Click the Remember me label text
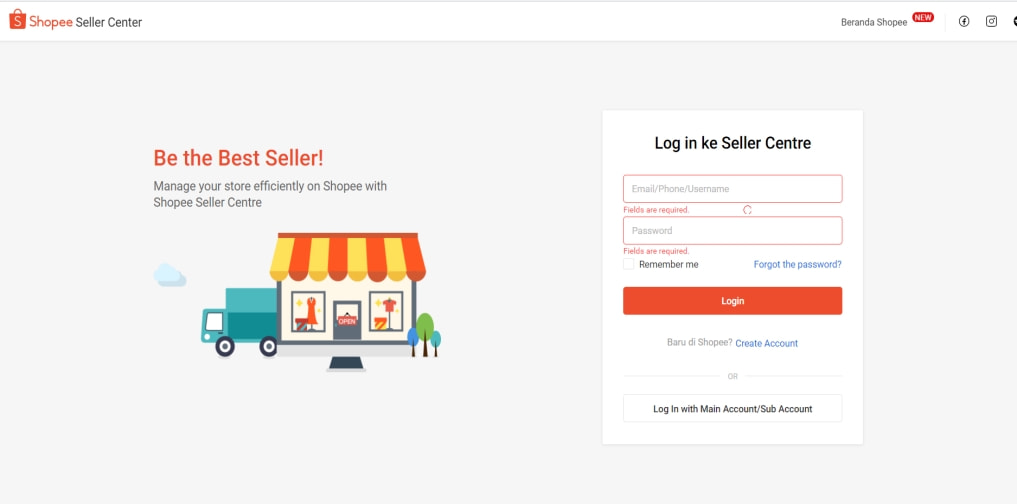 click(669, 265)
